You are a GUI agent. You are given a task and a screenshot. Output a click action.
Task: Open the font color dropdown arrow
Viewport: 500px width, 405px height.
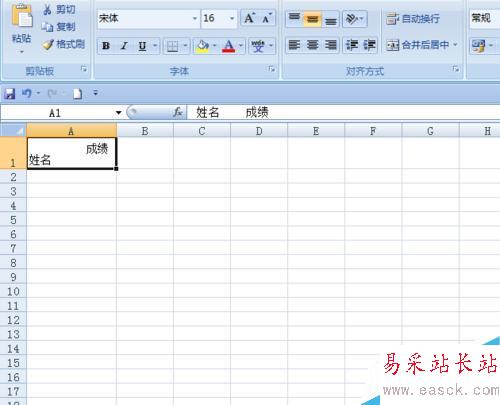(x=241, y=46)
